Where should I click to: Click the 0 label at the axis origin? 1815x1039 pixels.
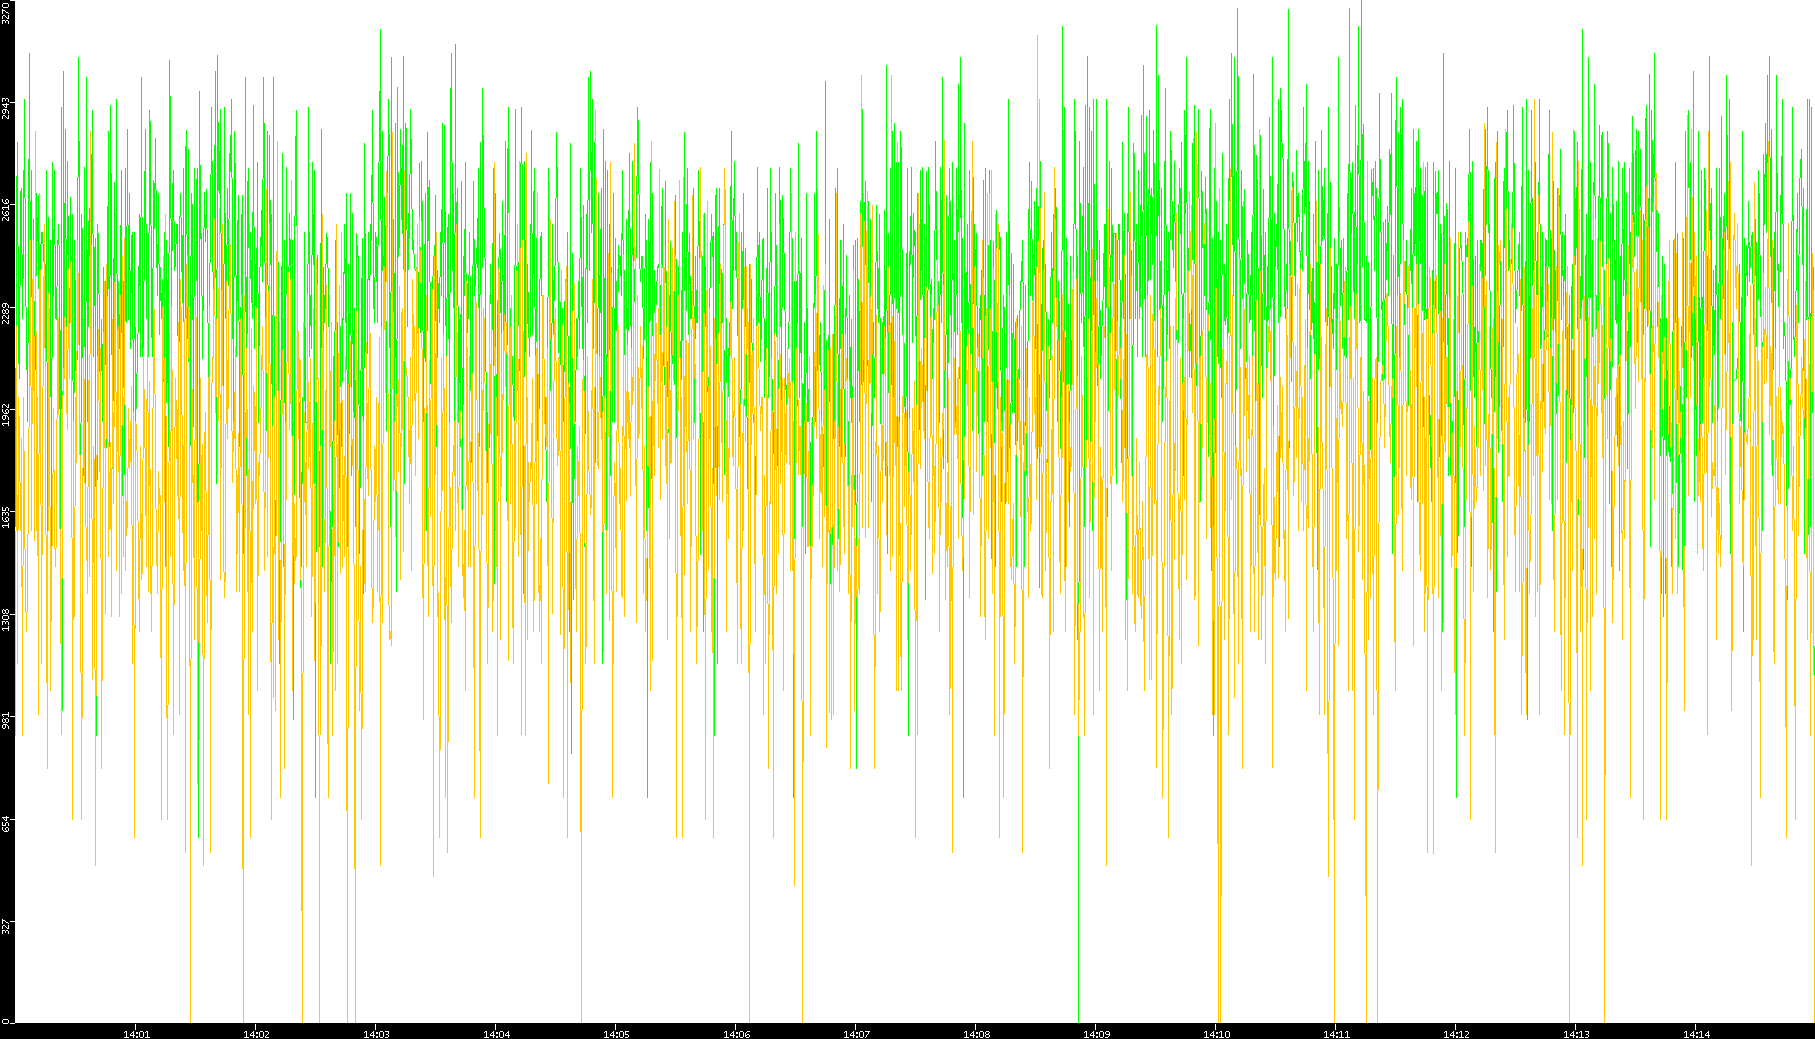tap(6, 1019)
